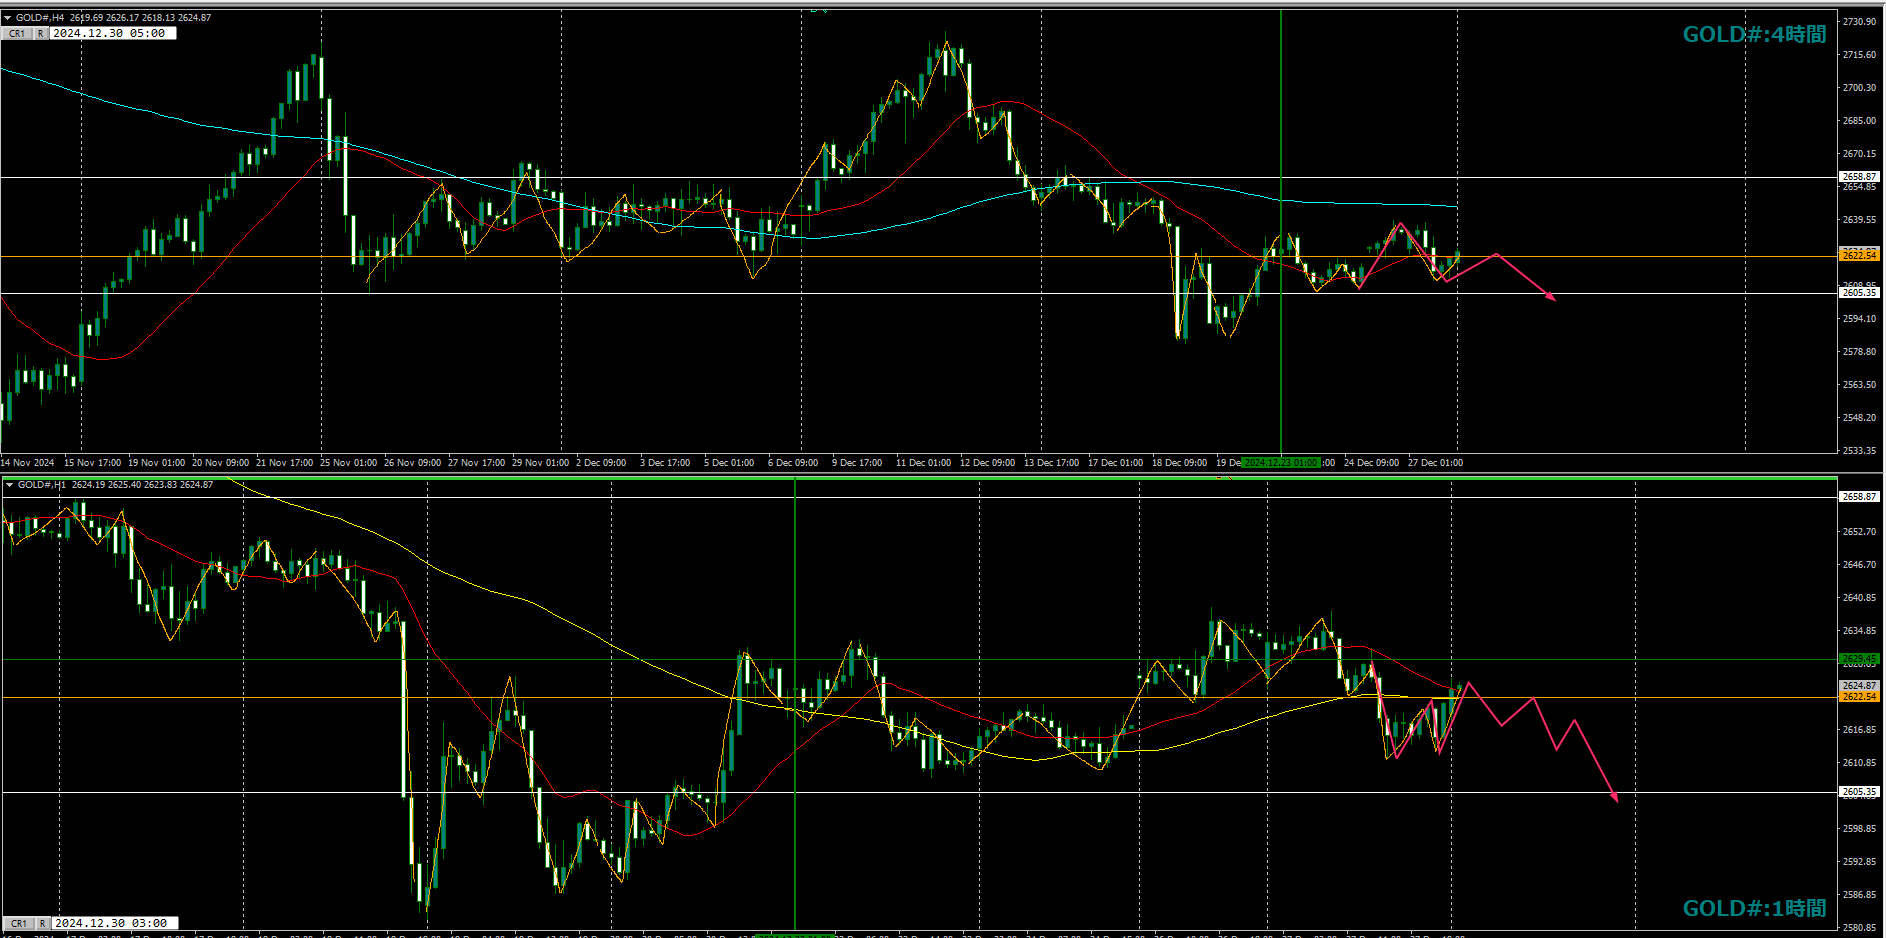Click the 2580.85 price scale value on H1
The width and height of the screenshot is (1886, 938).
(x=1859, y=928)
